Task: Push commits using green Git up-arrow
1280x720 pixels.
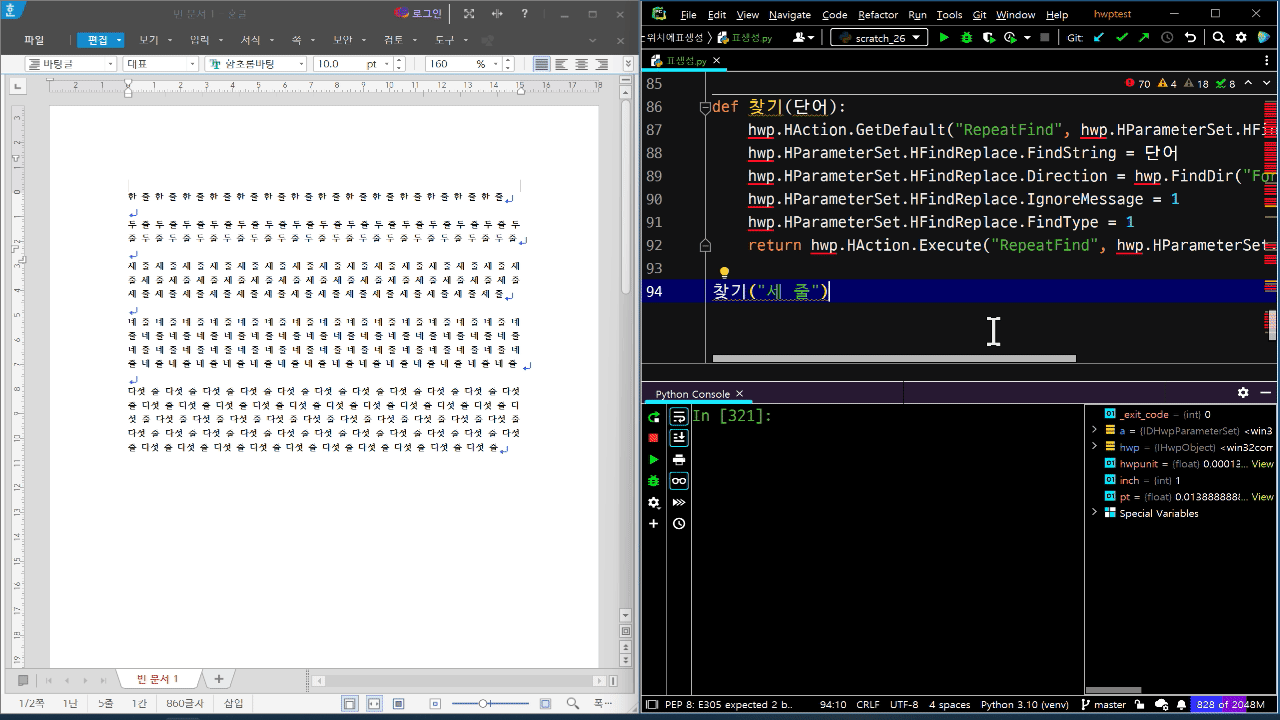Action: [1144, 37]
